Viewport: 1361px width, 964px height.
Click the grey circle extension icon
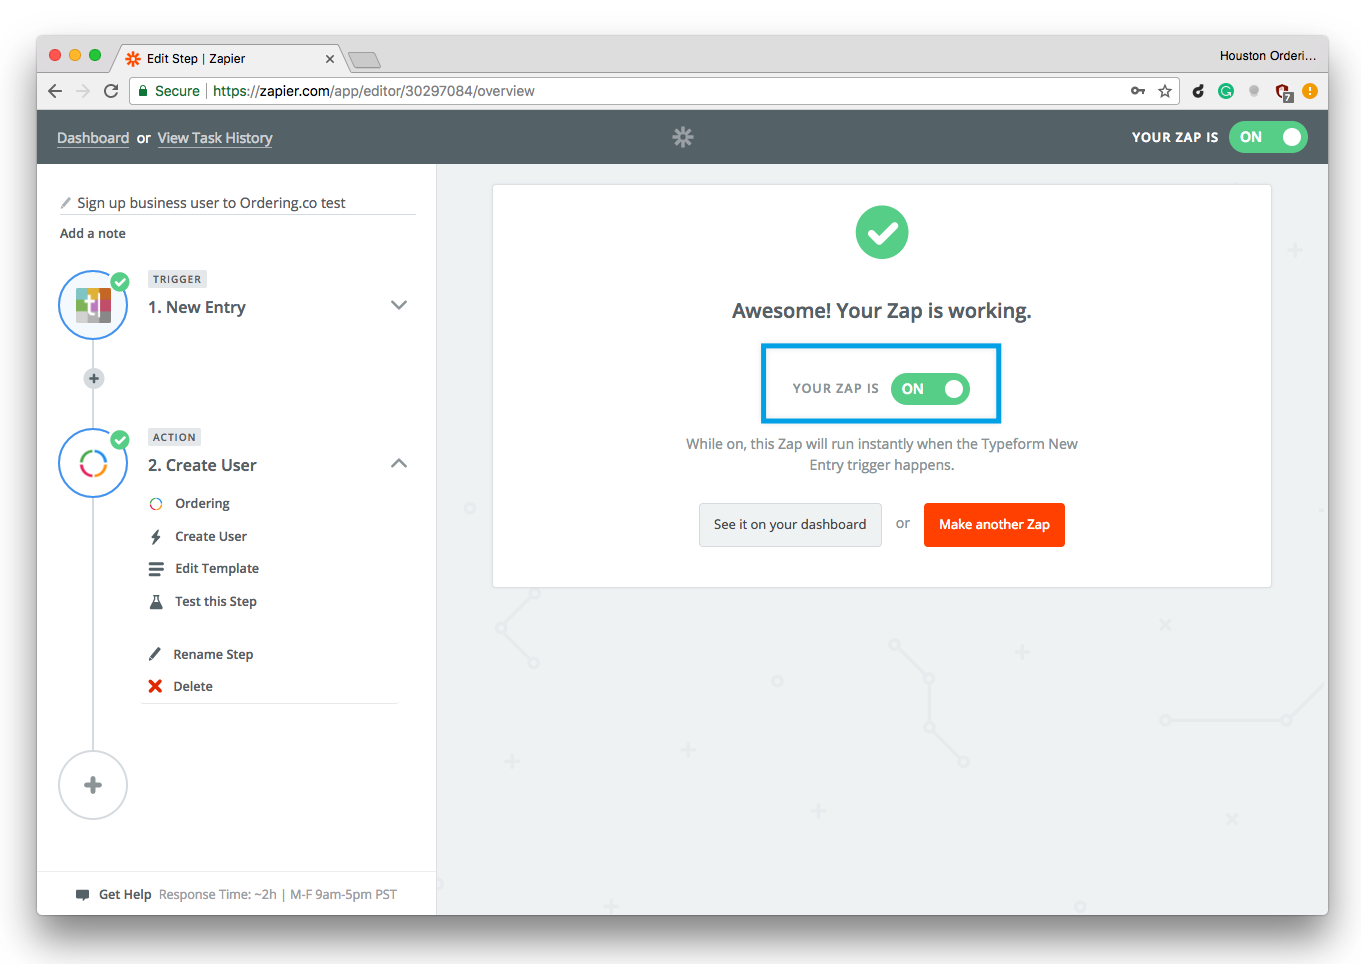(x=1254, y=91)
